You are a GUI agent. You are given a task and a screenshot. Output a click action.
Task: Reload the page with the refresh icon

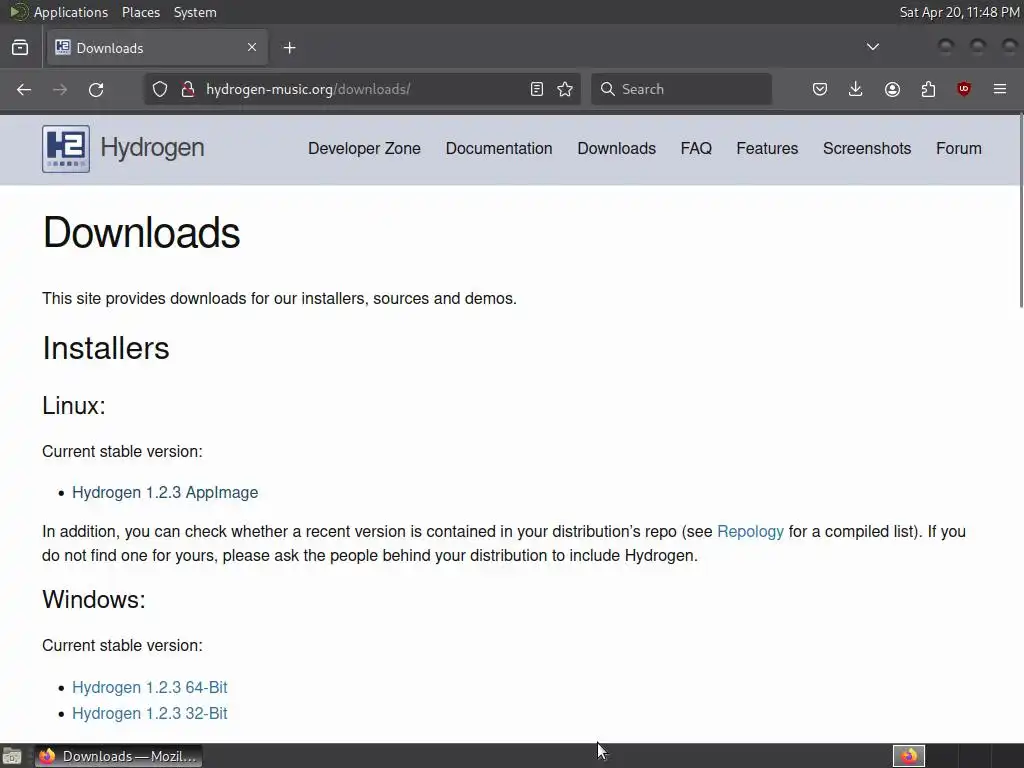pyautogui.click(x=96, y=89)
